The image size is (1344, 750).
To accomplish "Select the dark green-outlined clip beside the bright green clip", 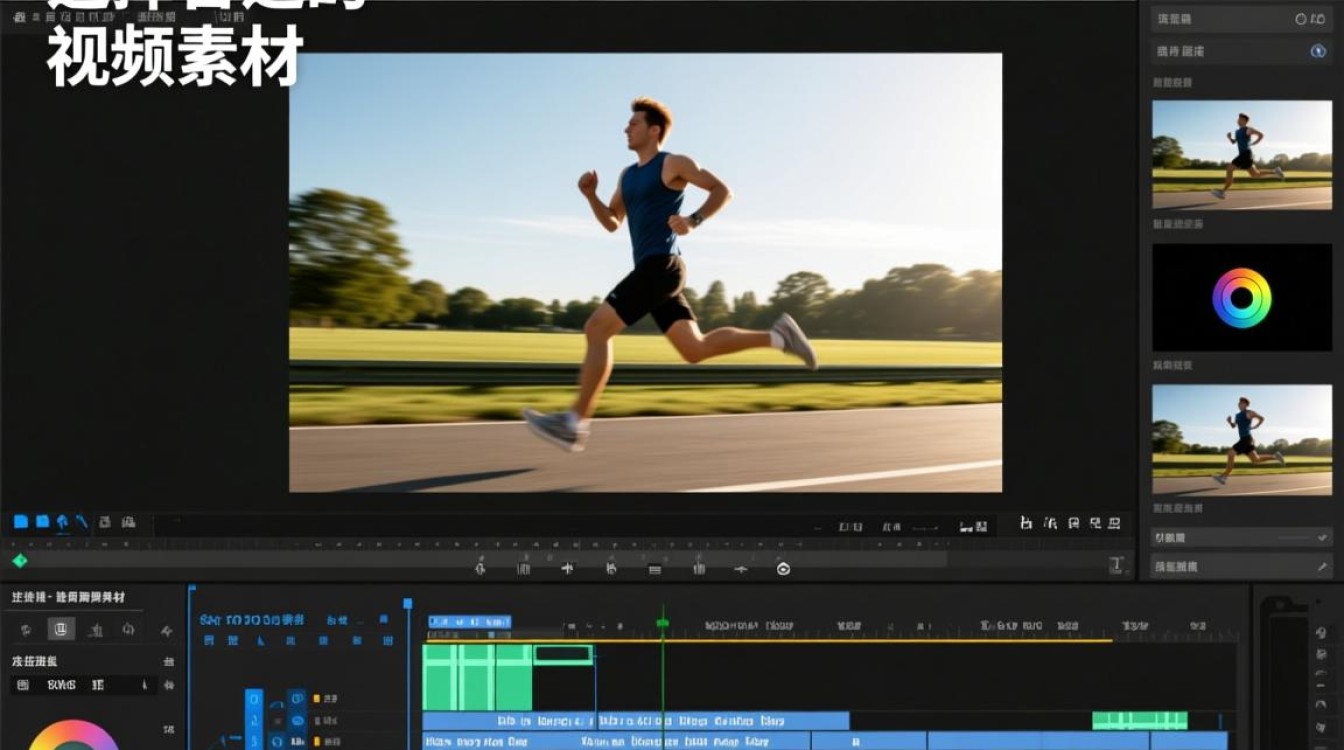I will pos(564,655).
